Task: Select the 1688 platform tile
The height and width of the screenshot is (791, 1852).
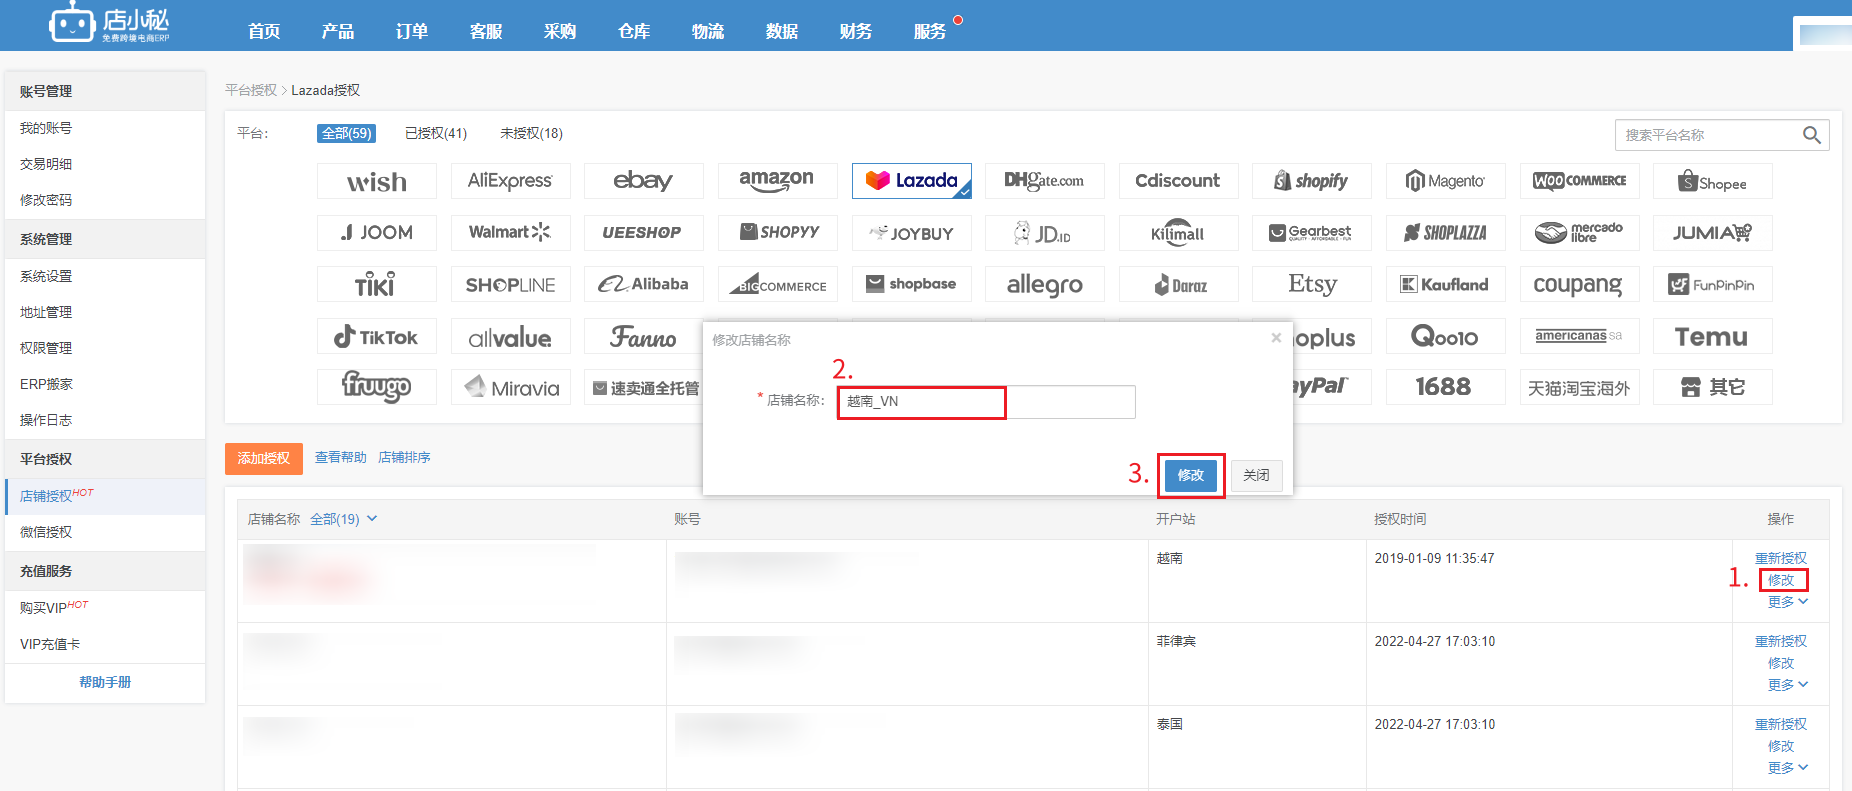Action: coord(1446,387)
